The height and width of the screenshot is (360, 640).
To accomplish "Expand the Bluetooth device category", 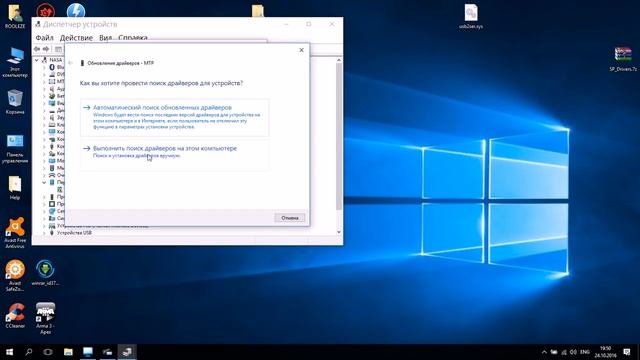I will click(x=44, y=67).
